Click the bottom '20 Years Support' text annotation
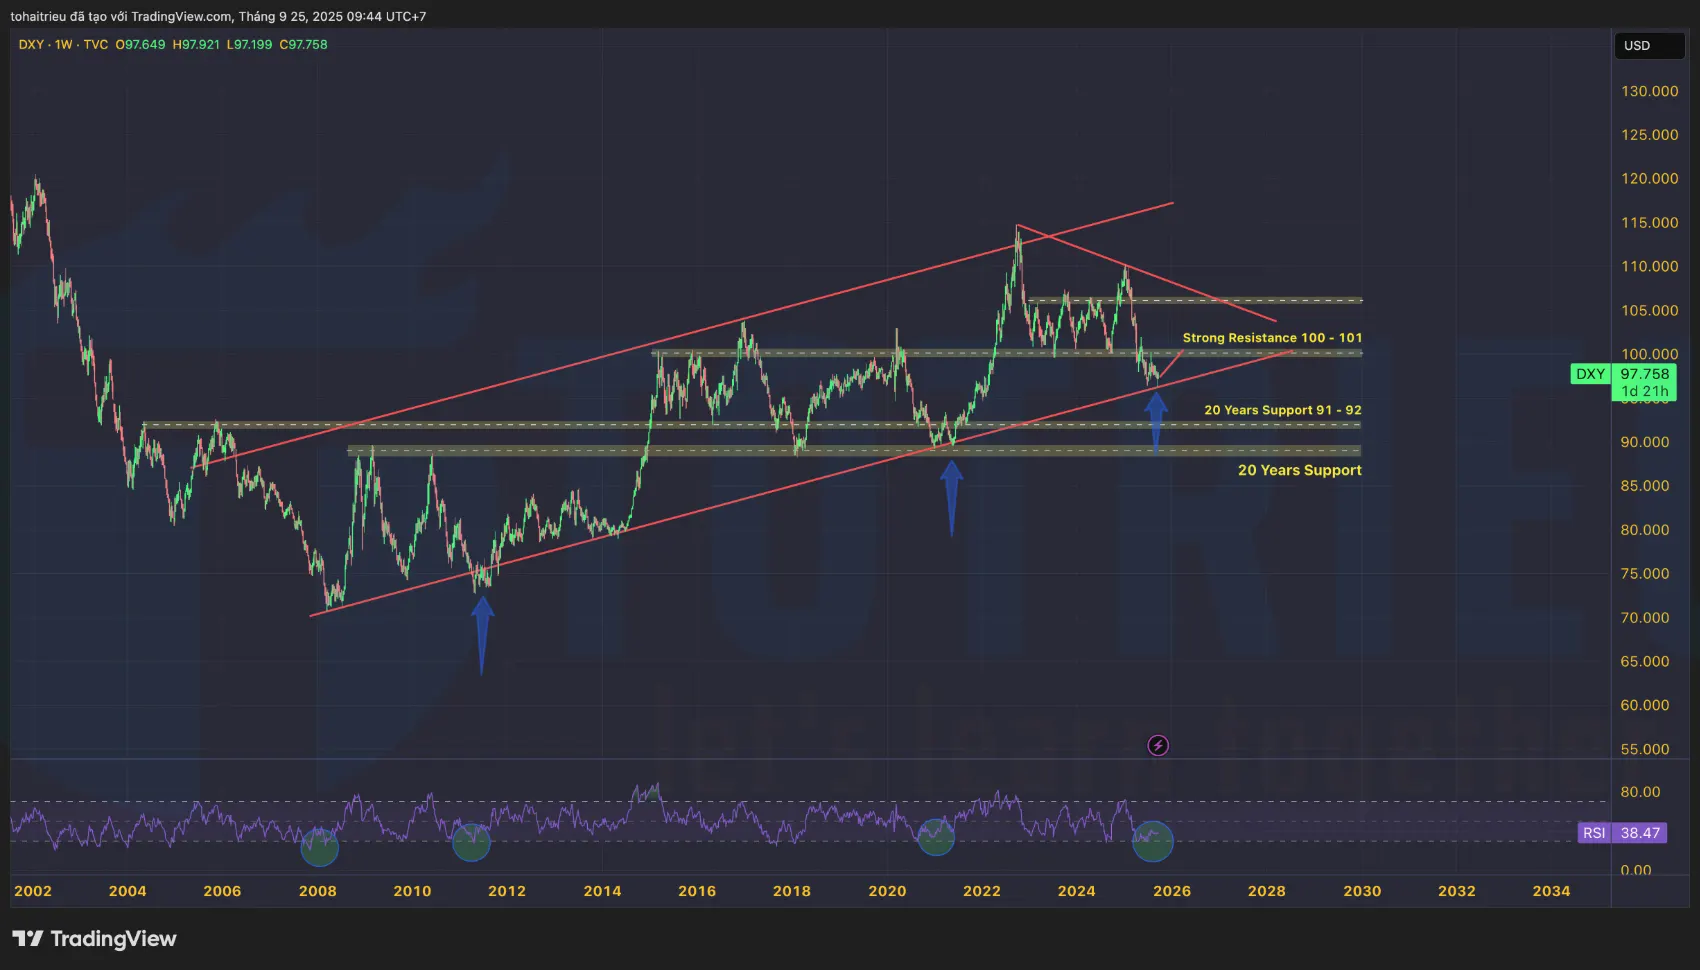This screenshot has width=1700, height=970. 1299,470
